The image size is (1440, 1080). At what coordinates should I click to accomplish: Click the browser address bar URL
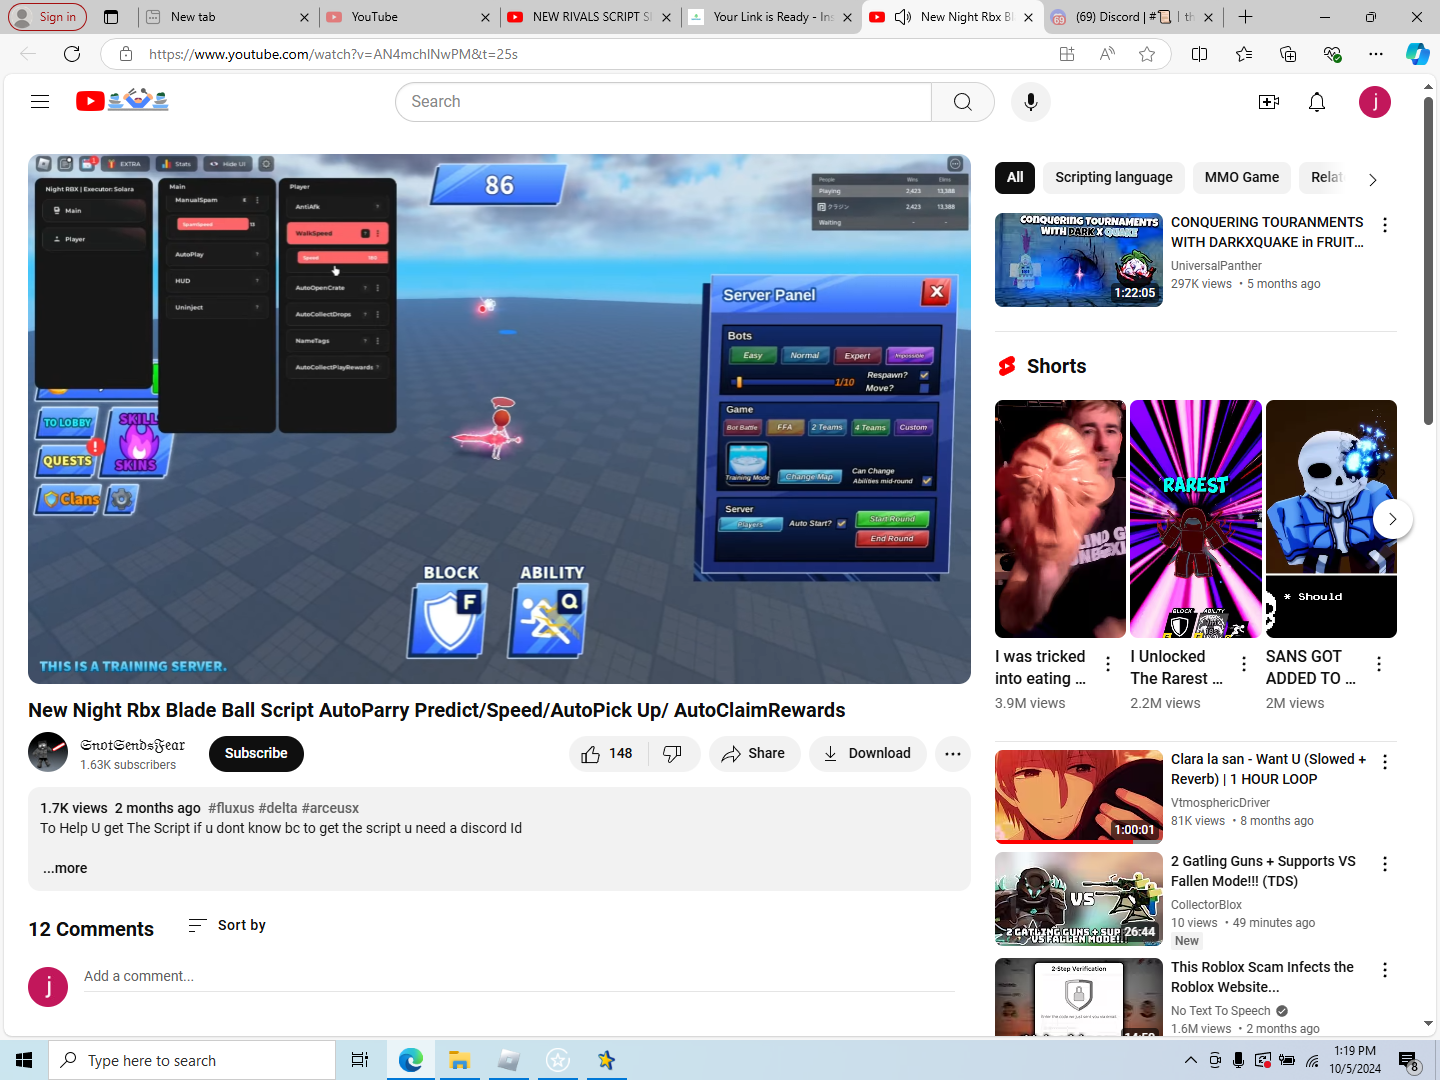(x=333, y=54)
